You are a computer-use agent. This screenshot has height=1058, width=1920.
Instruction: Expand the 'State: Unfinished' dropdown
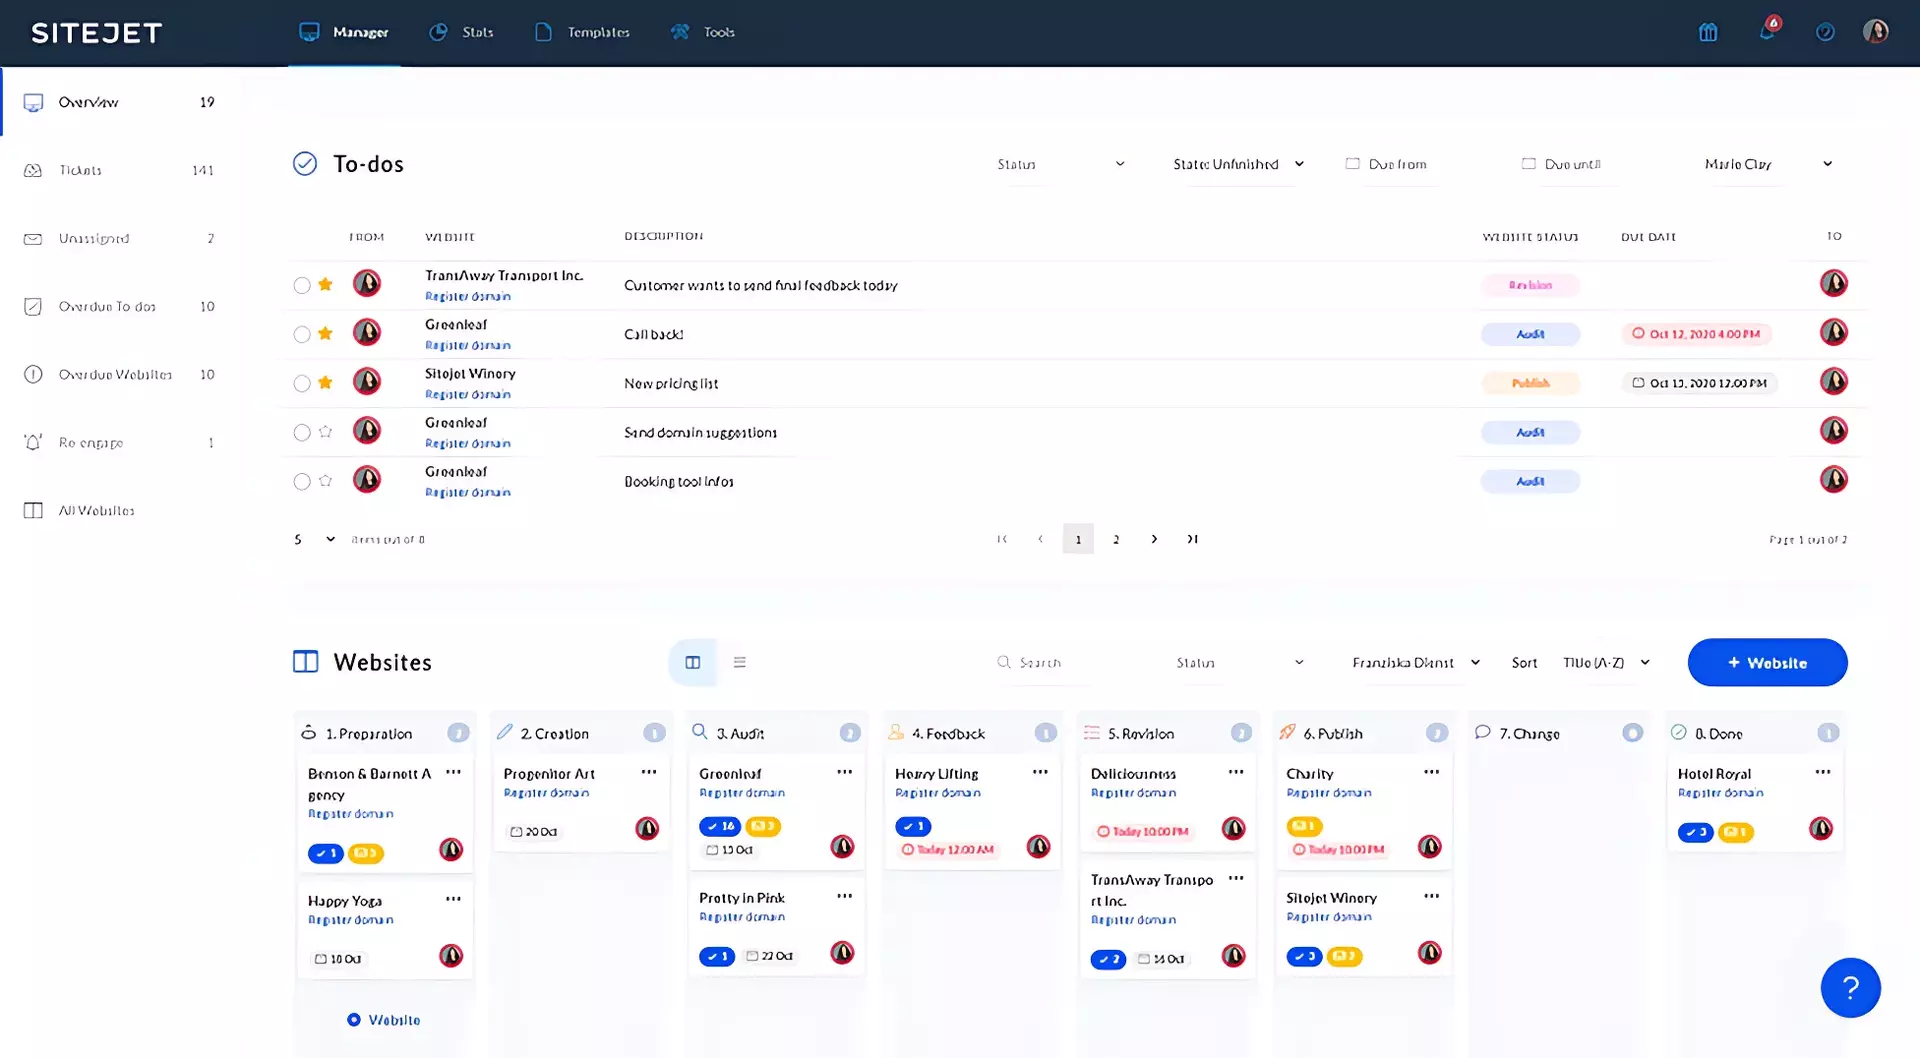1237,163
